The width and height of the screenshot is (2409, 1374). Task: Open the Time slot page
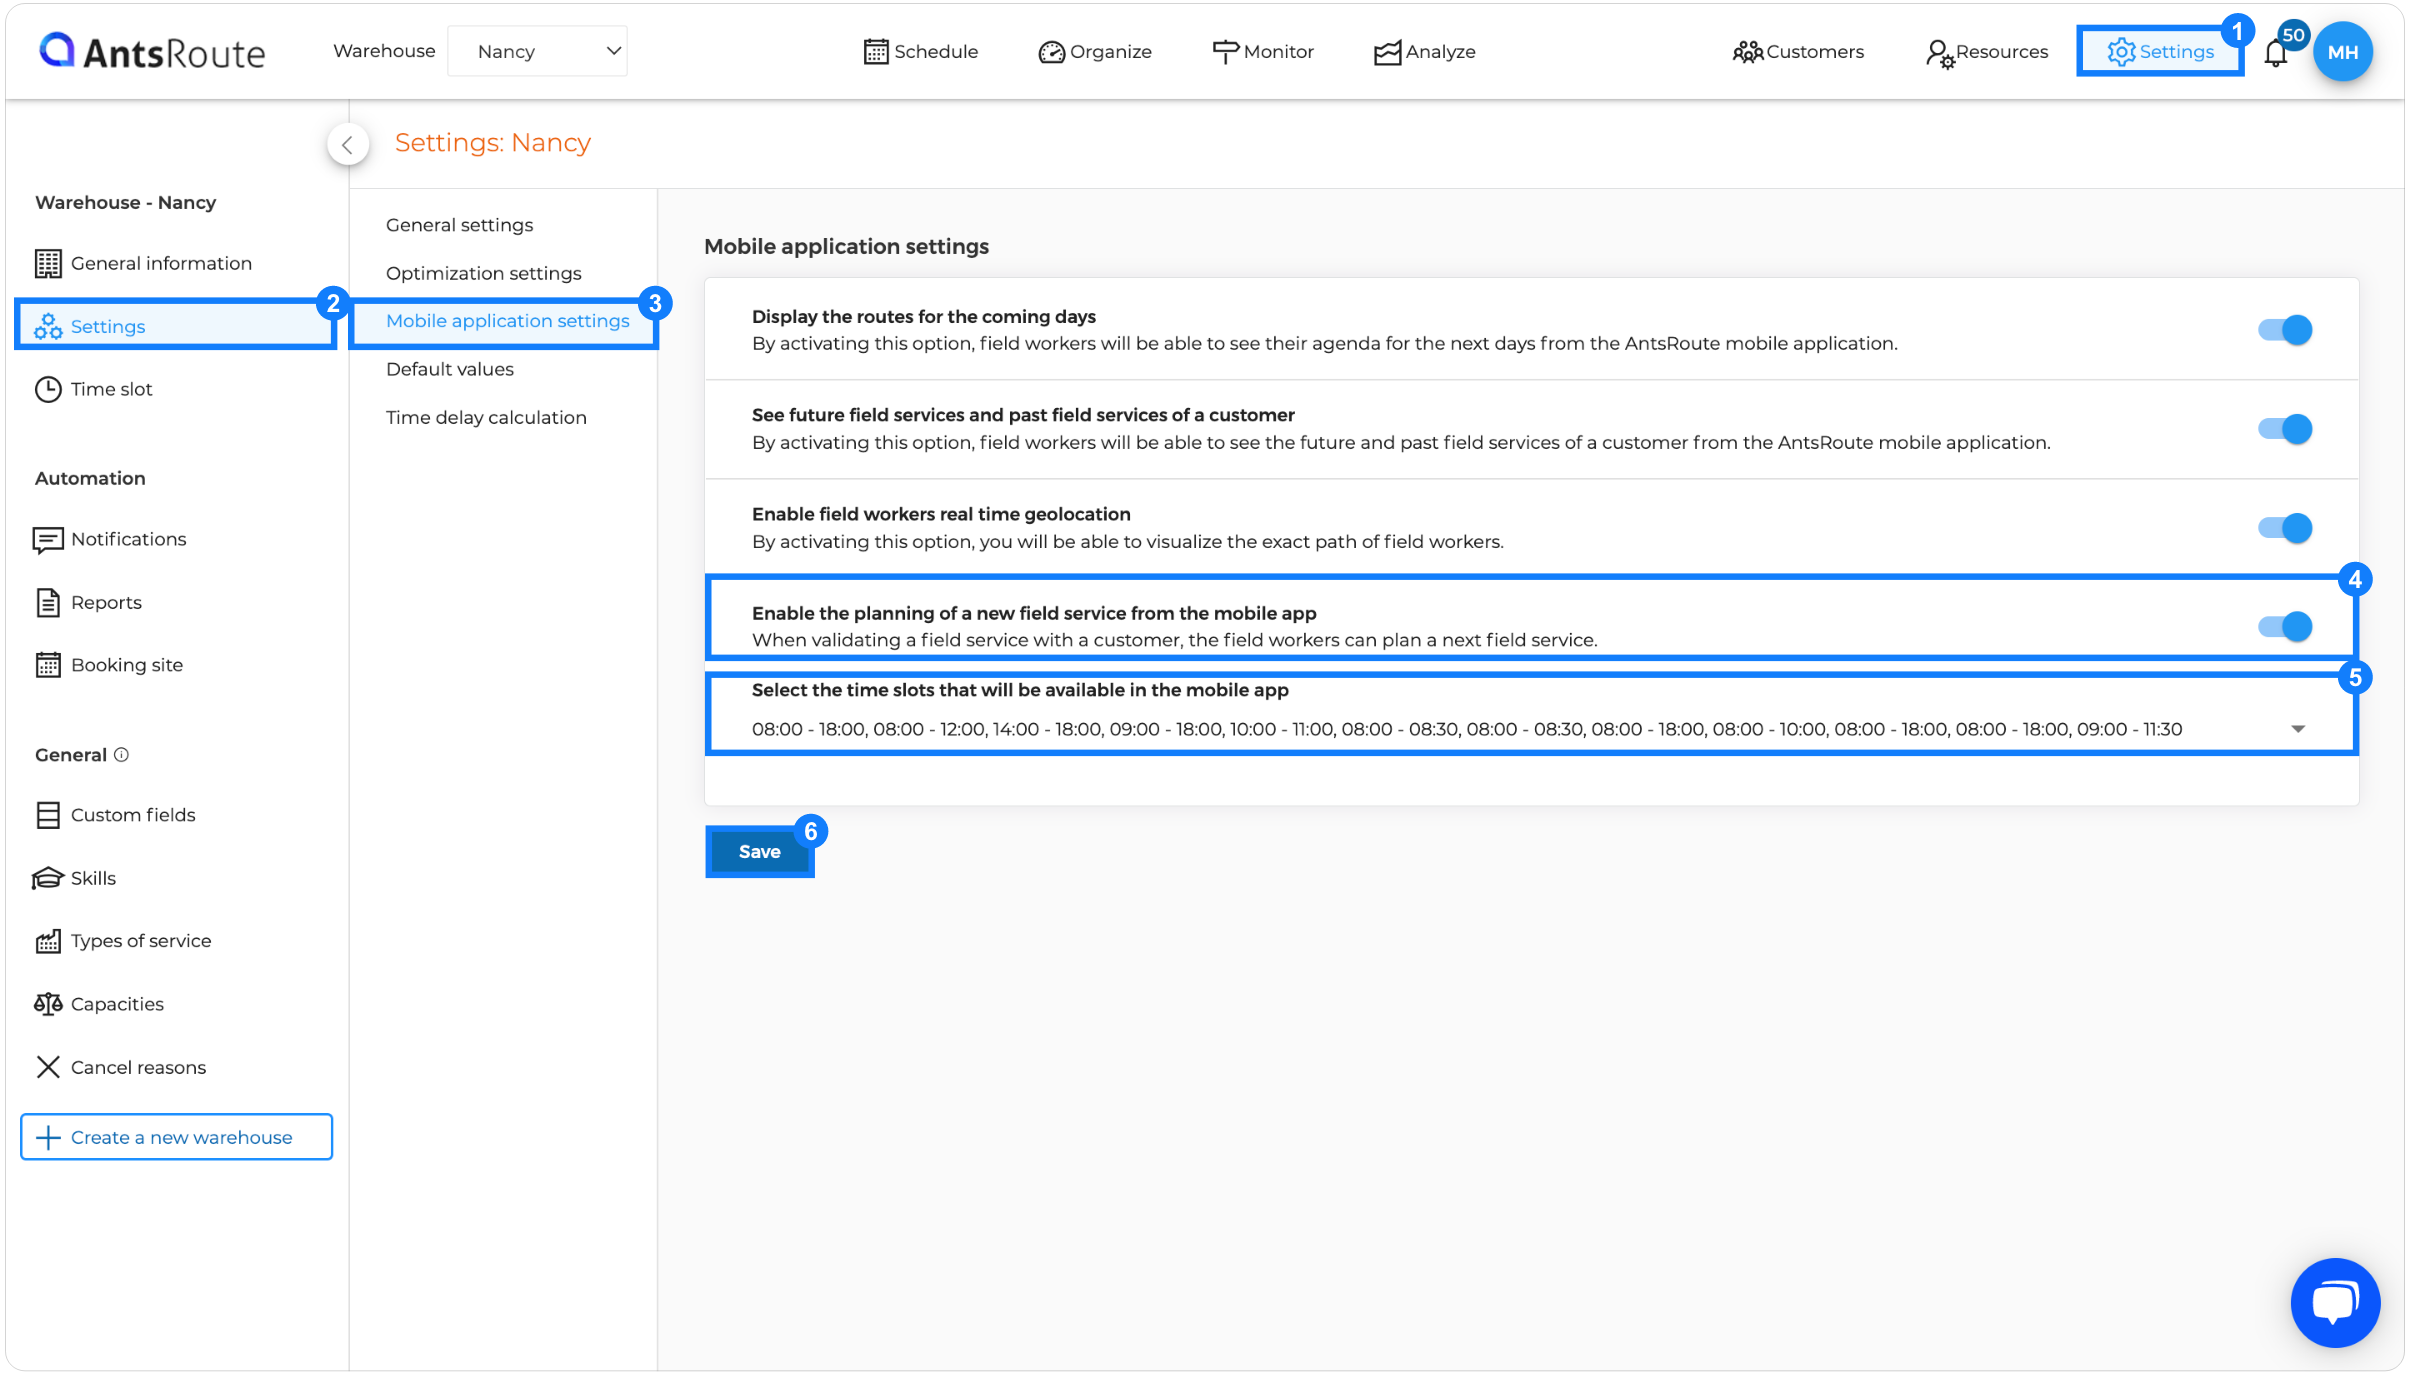coord(112,389)
